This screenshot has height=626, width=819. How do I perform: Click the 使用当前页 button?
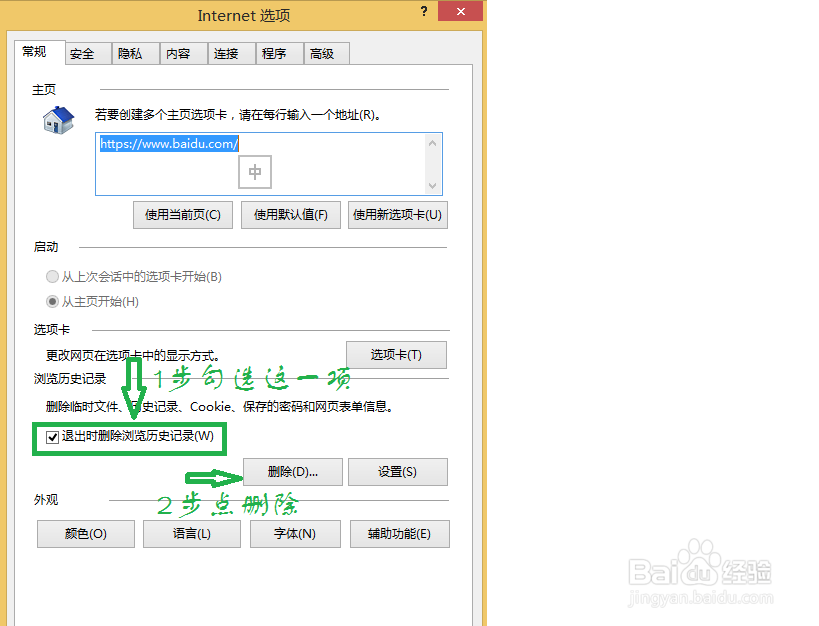tap(183, 214)
